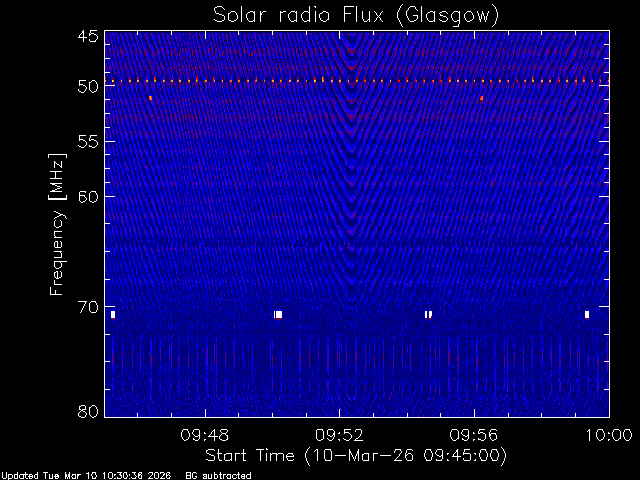Click the 09:48 time tick label
Image resolution: width=640 pixels, height=480 pixels.
point(204,435)
